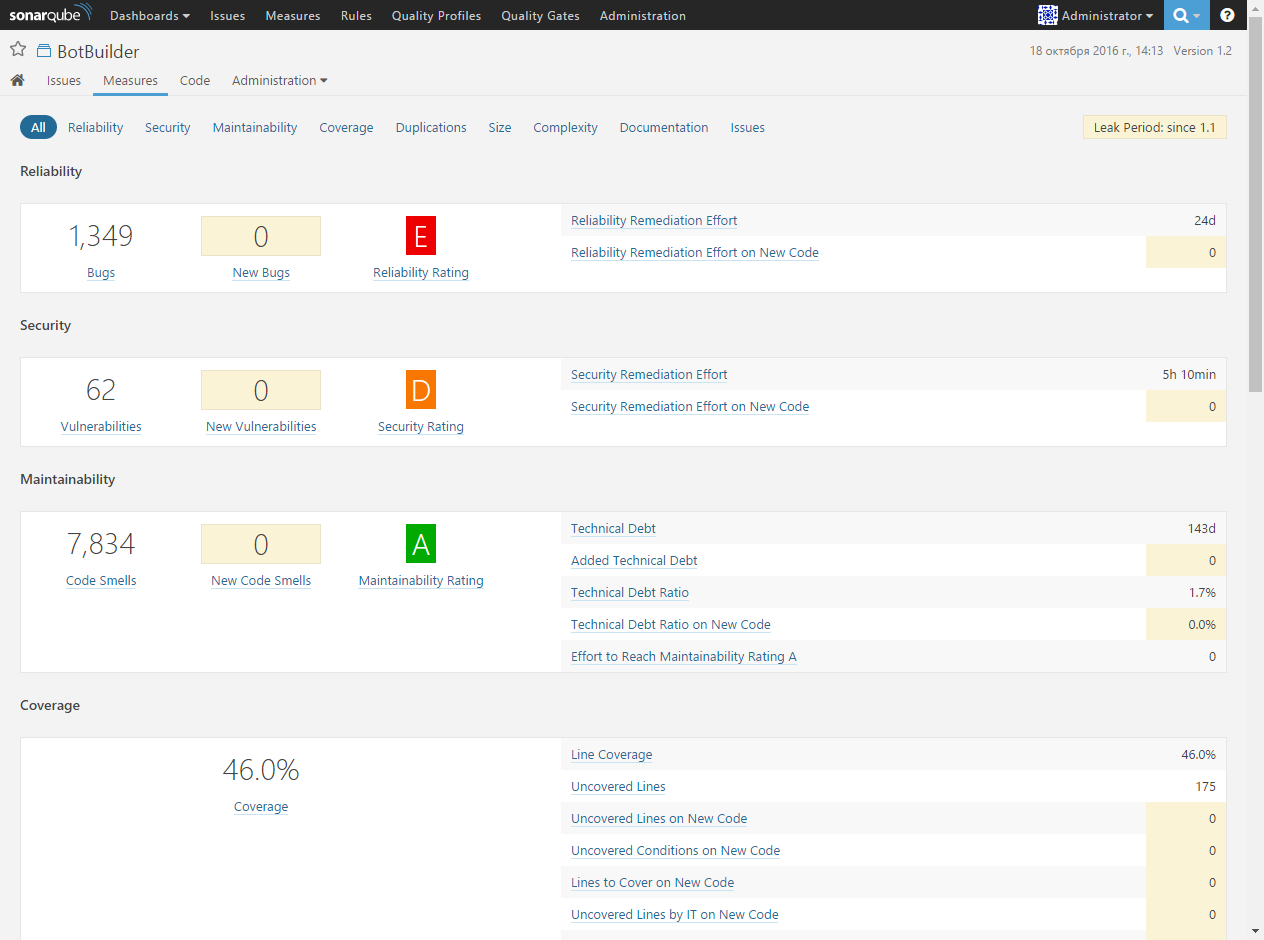This screenshot has height=940, width=1264.
Task: Open Quality Gates from the top menu
Action: (540, 15)
